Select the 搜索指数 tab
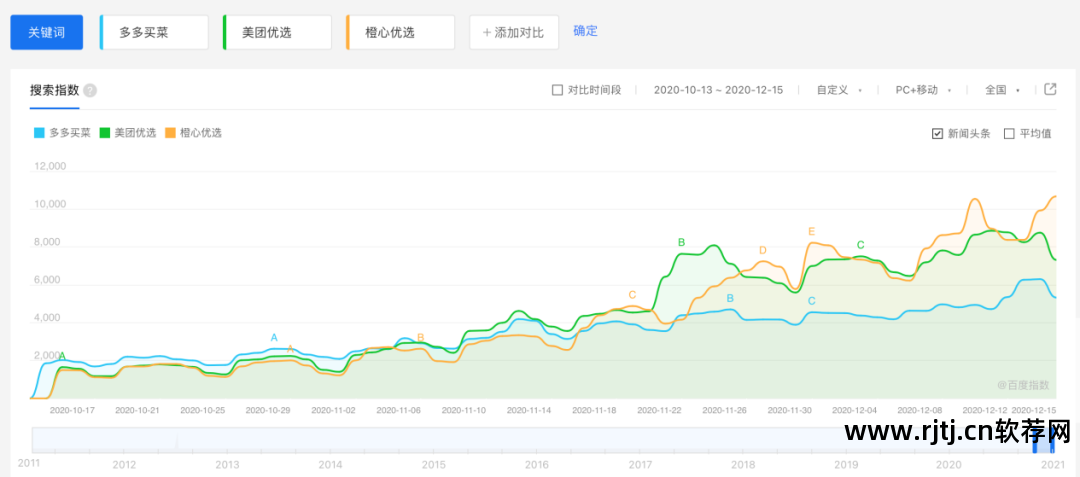1080x477 pixels. click(54, 91)
